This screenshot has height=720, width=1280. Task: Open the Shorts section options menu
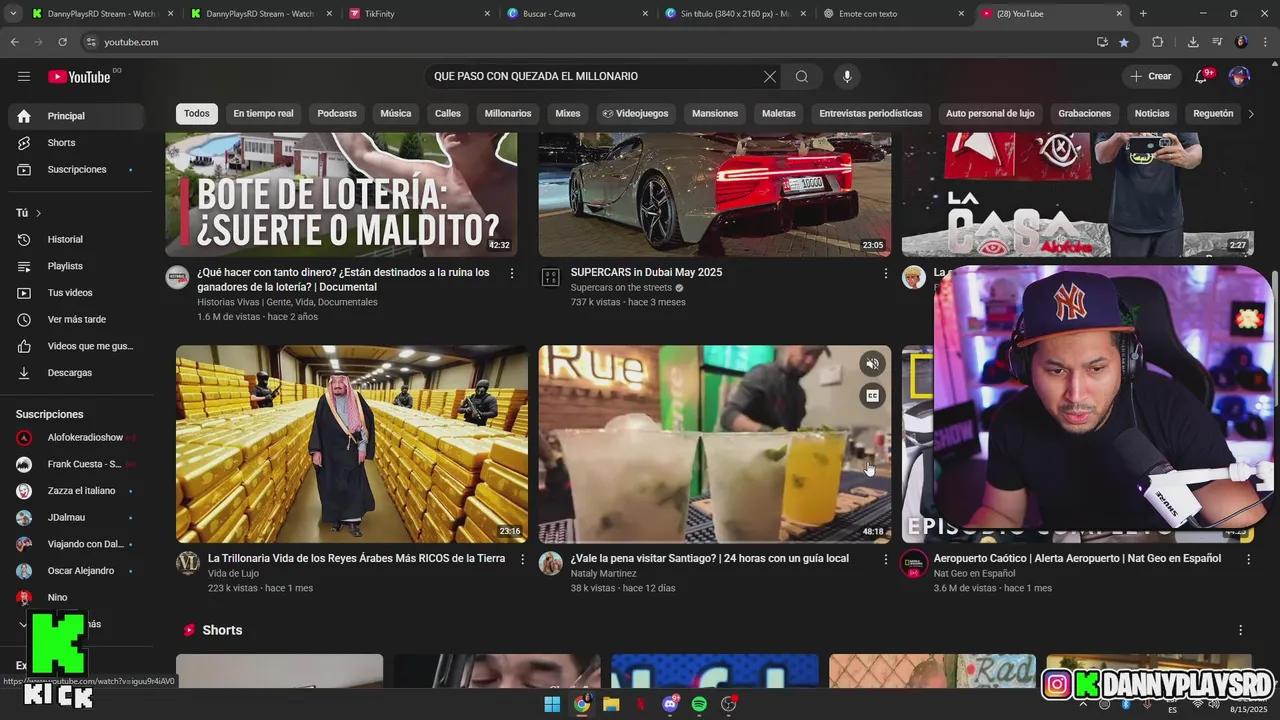pyautogui.click(x=1241, y=630)
